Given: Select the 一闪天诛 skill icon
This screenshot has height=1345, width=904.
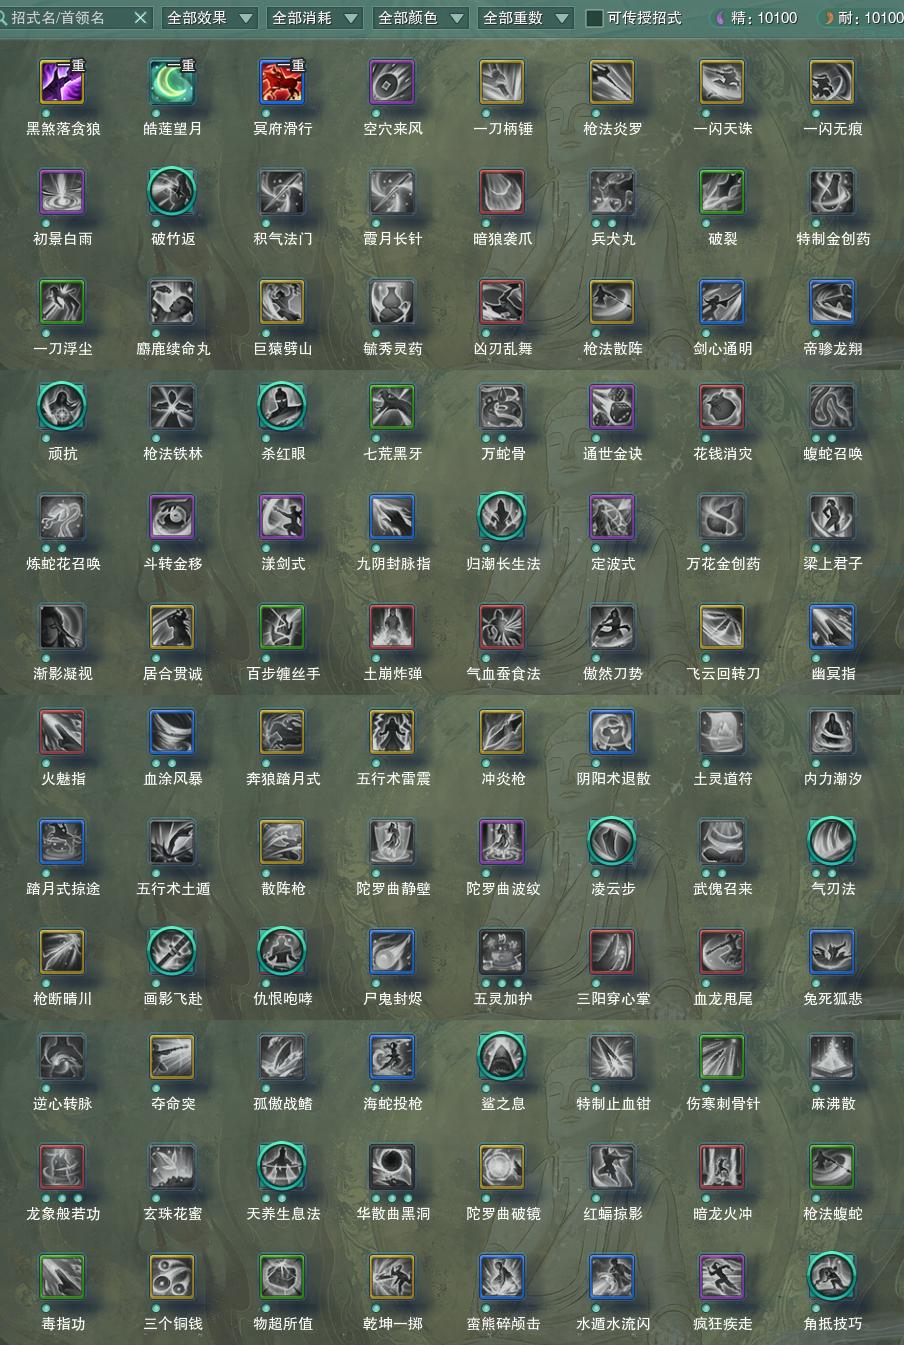Looking at the screenshot, I should pos(722,82).
